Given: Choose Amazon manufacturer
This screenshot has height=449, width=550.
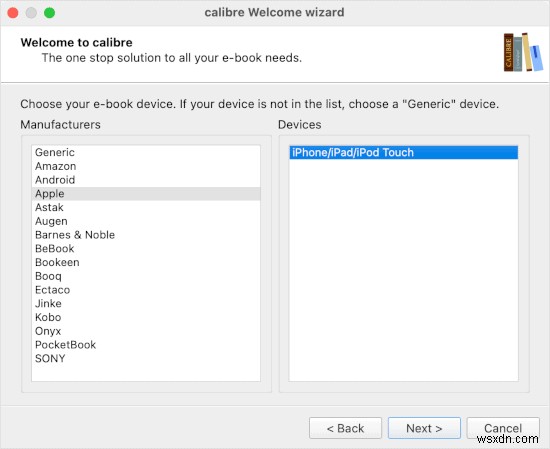Looking at the screenshot, I should tap(146, 166).
